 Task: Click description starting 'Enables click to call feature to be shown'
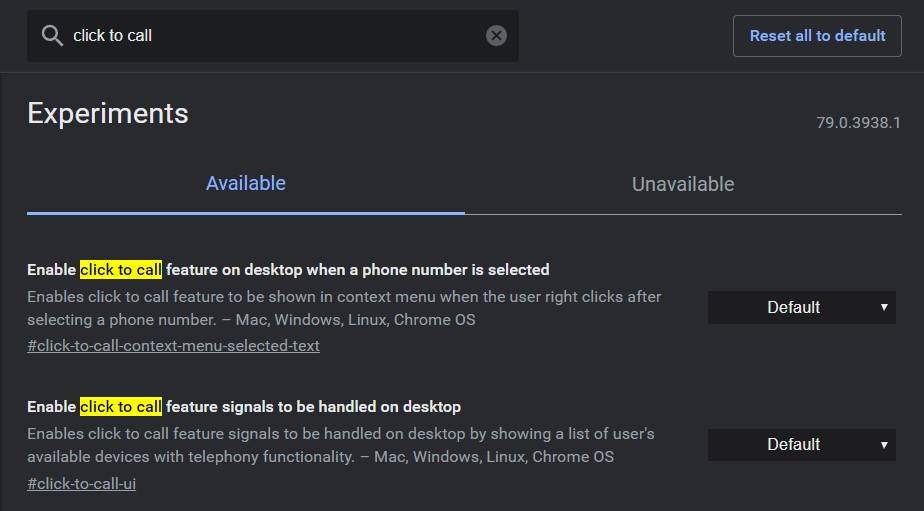pos(344,308)
